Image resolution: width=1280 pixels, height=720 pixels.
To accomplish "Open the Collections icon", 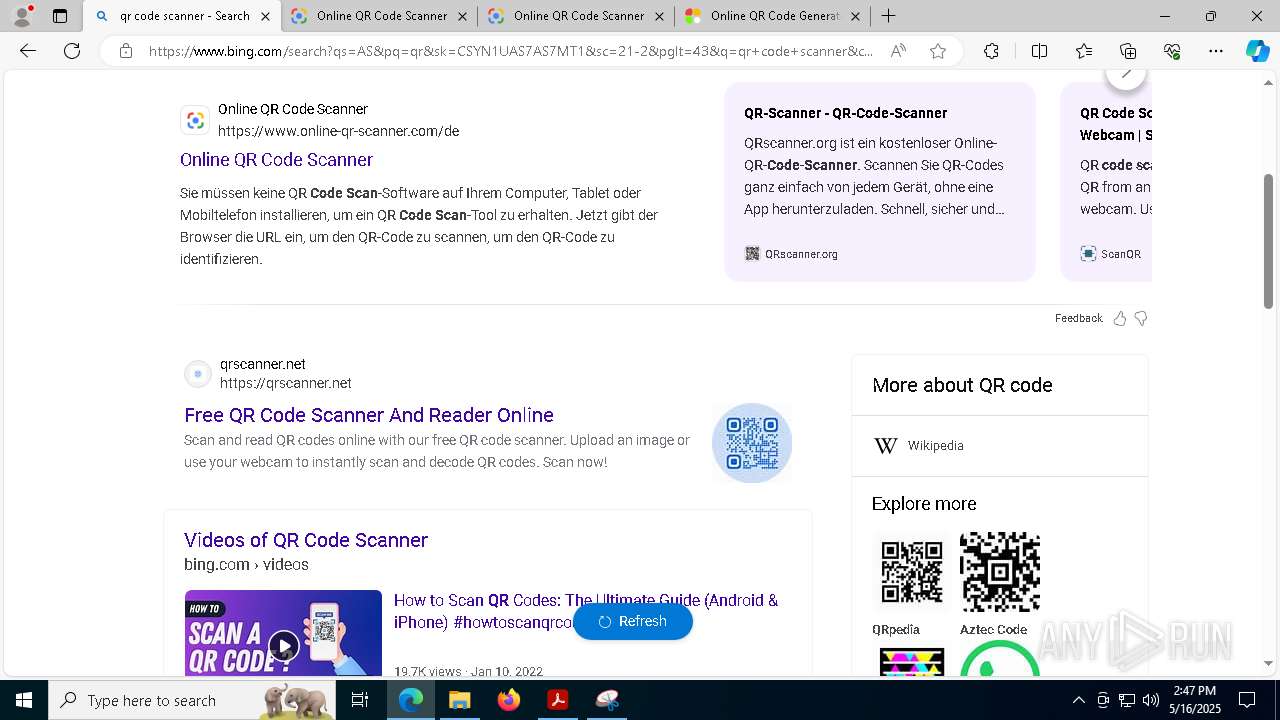I will (1128, 51).
